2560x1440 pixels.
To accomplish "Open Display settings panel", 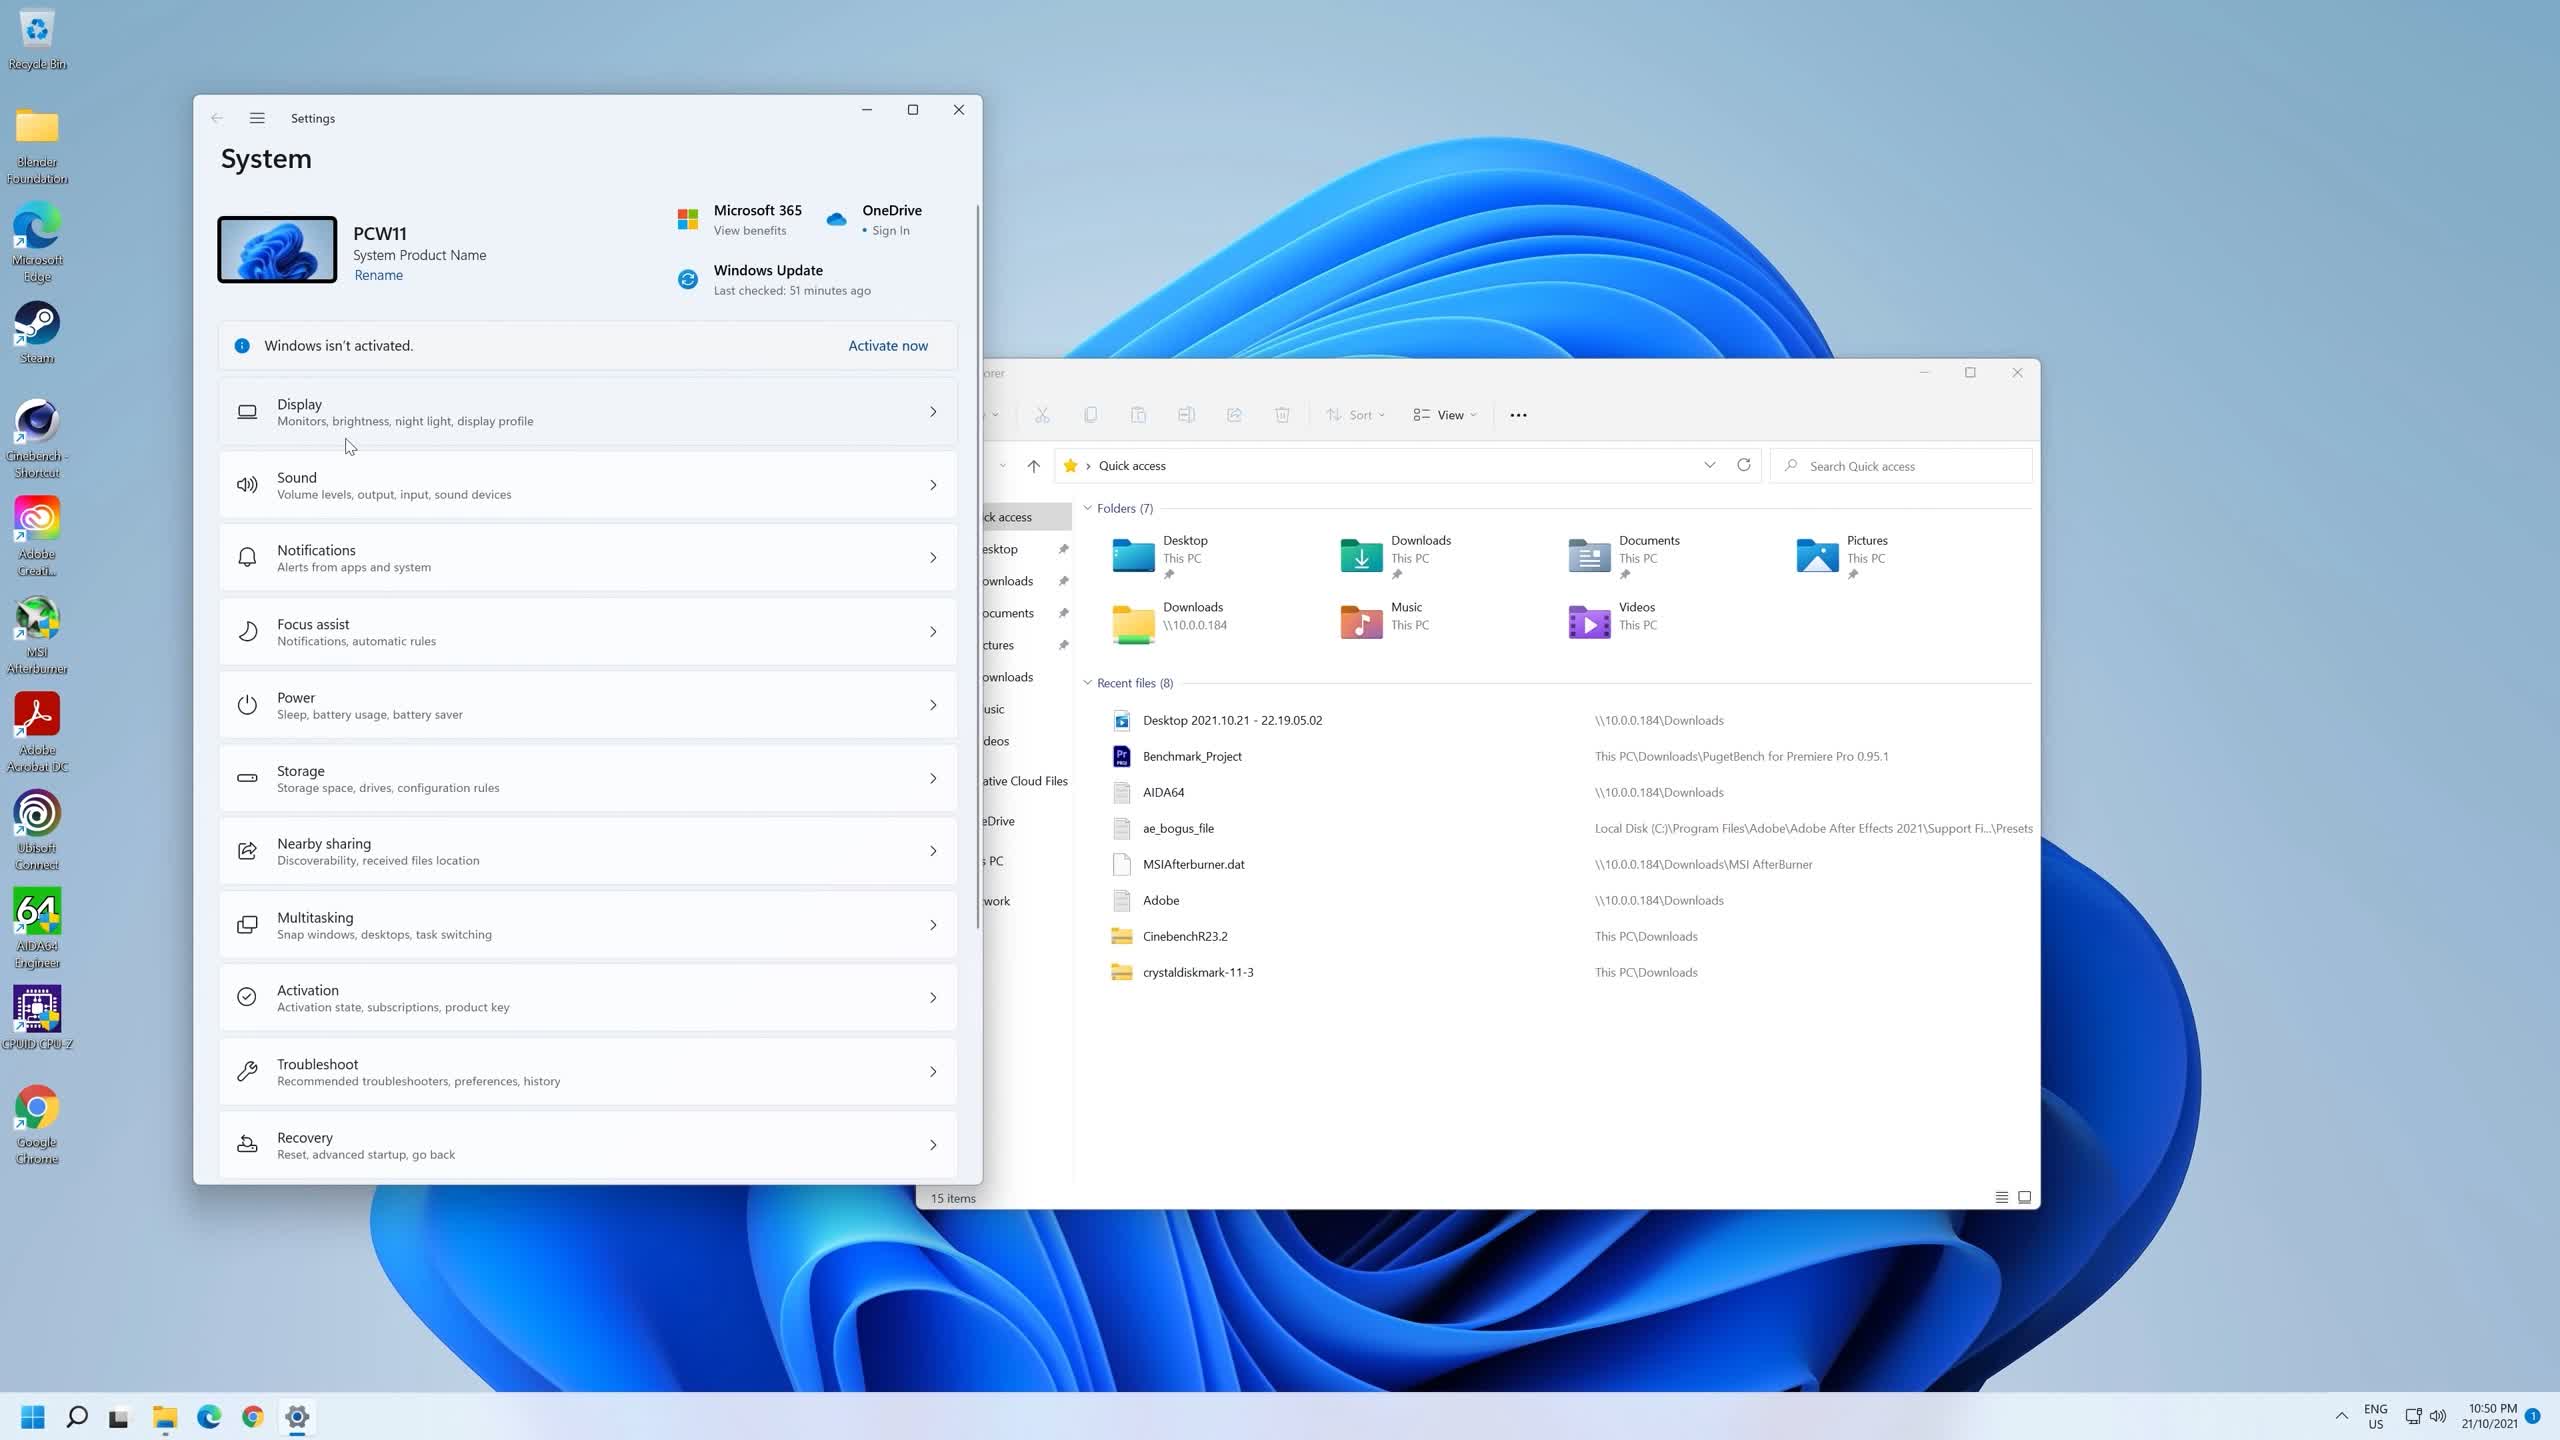I will click(x=587, y=411).
